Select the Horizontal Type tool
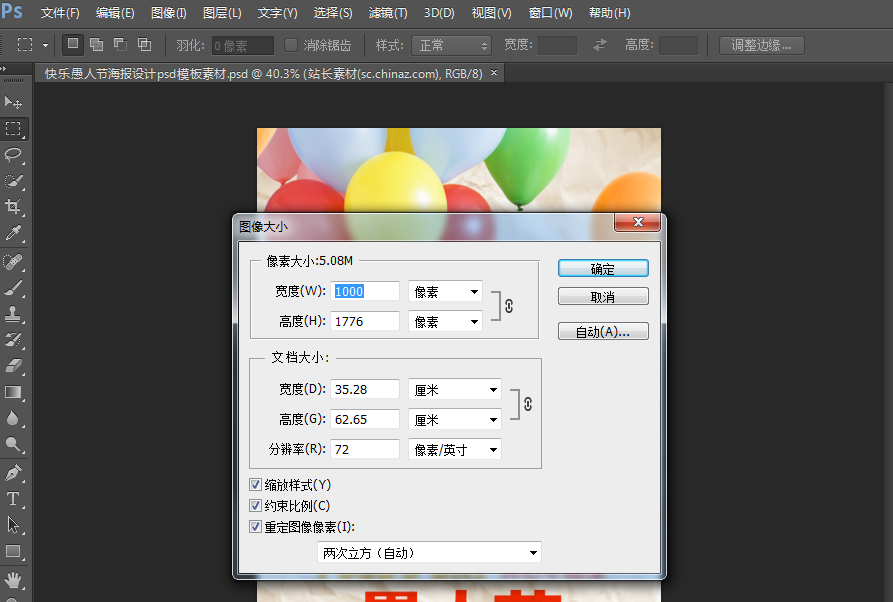 click(13, 499)
